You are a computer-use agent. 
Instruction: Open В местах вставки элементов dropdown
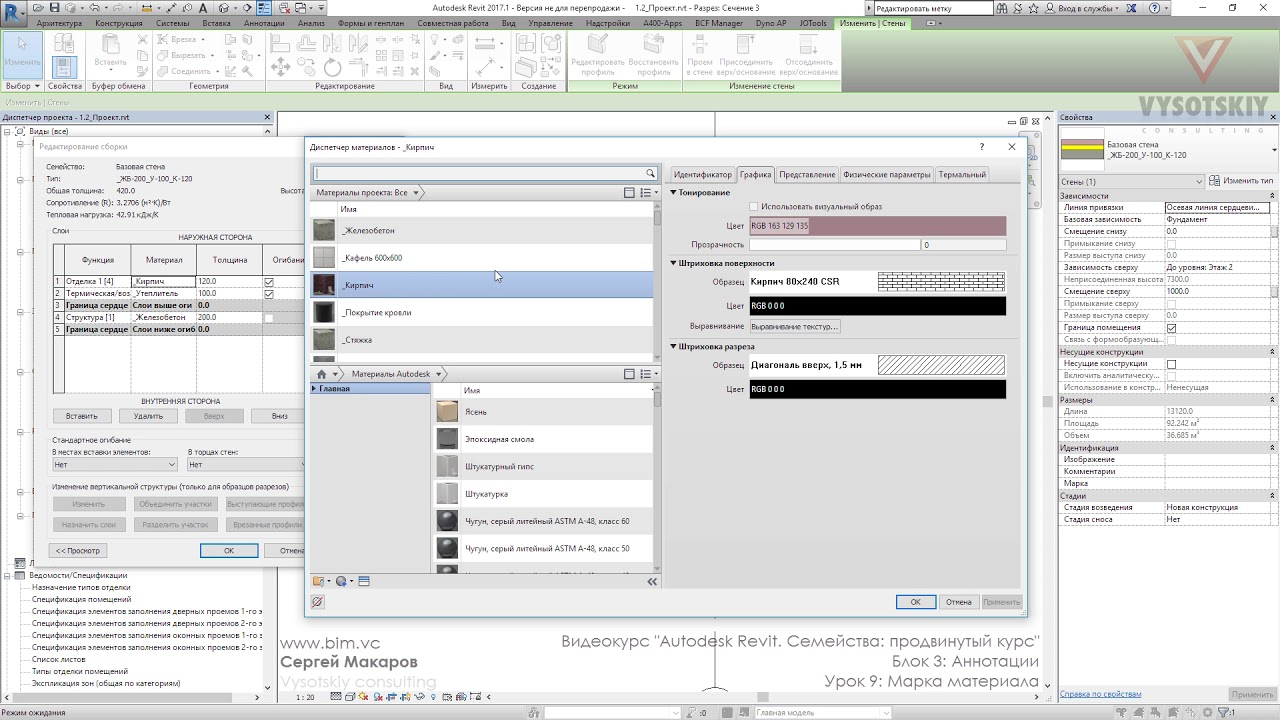(115, 465)
